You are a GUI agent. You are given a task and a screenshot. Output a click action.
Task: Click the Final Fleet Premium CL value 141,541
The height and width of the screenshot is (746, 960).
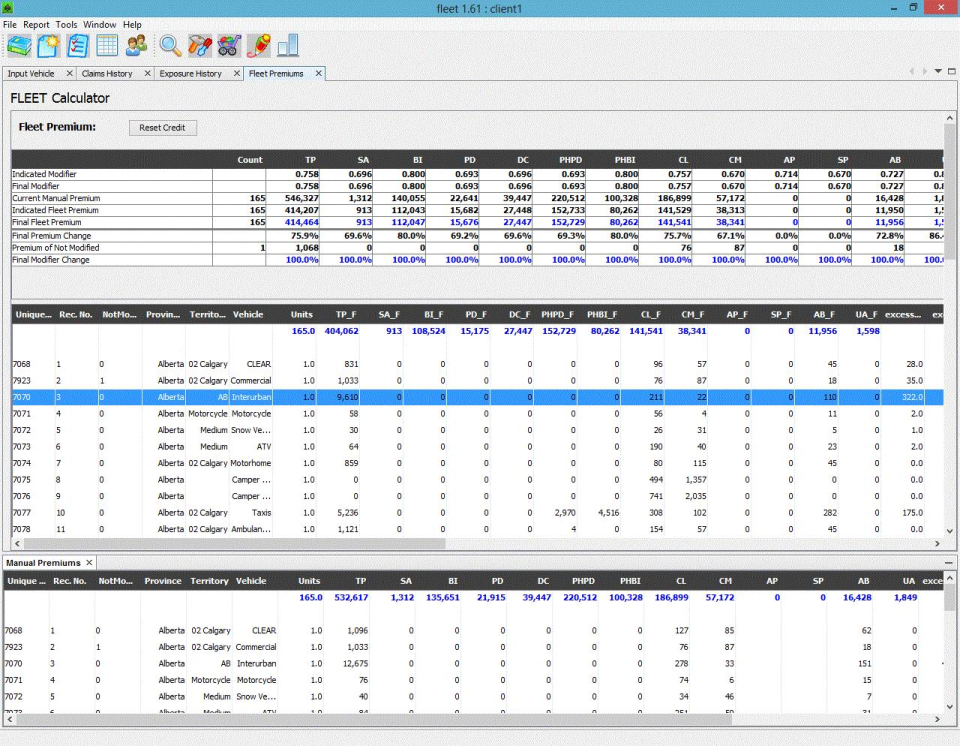pos(674,222)
